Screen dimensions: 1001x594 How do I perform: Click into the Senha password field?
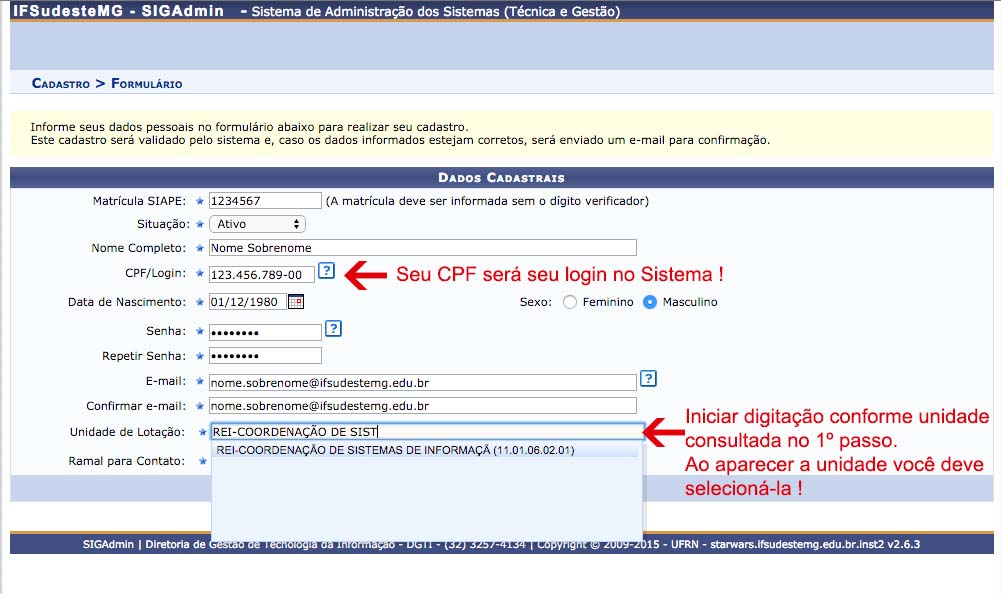(x=265, y=332)
